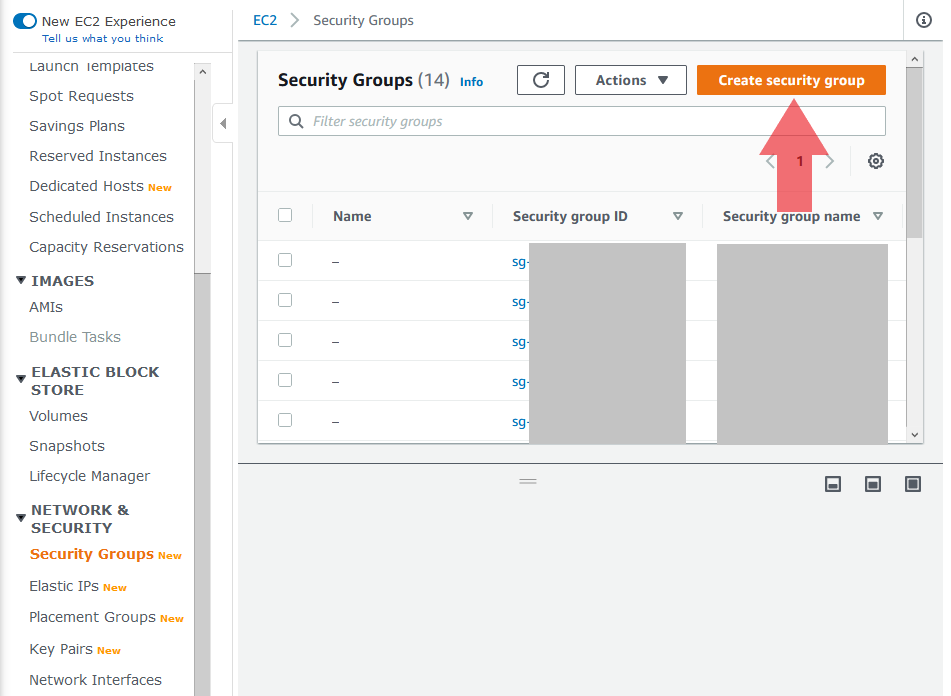
Task: Collapse the ELASTIC BLOCK STORE section
Action: (21, 379)
